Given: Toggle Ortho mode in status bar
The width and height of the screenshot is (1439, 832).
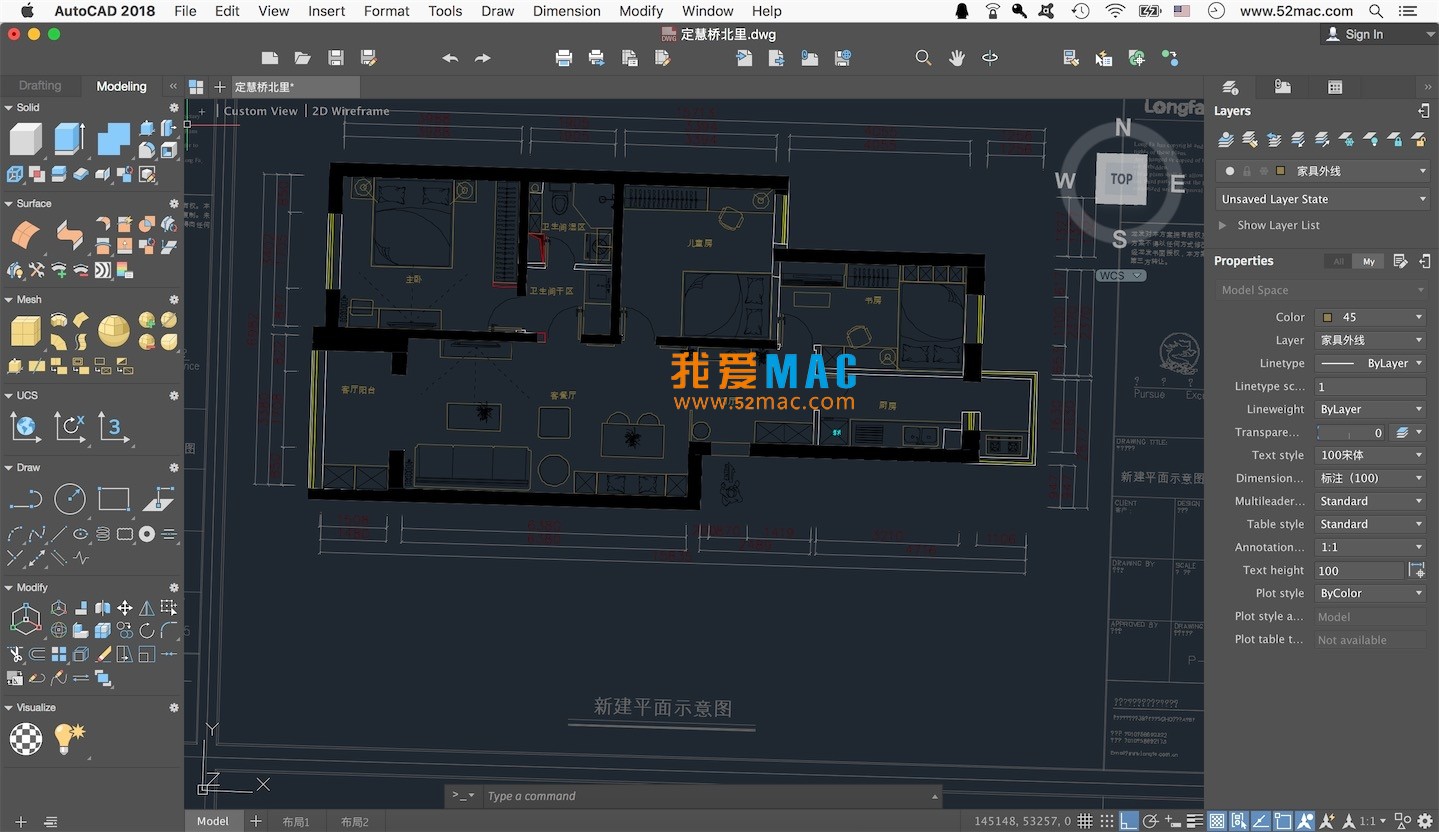Looking at the screenshot, I should tap(1128, 822).
